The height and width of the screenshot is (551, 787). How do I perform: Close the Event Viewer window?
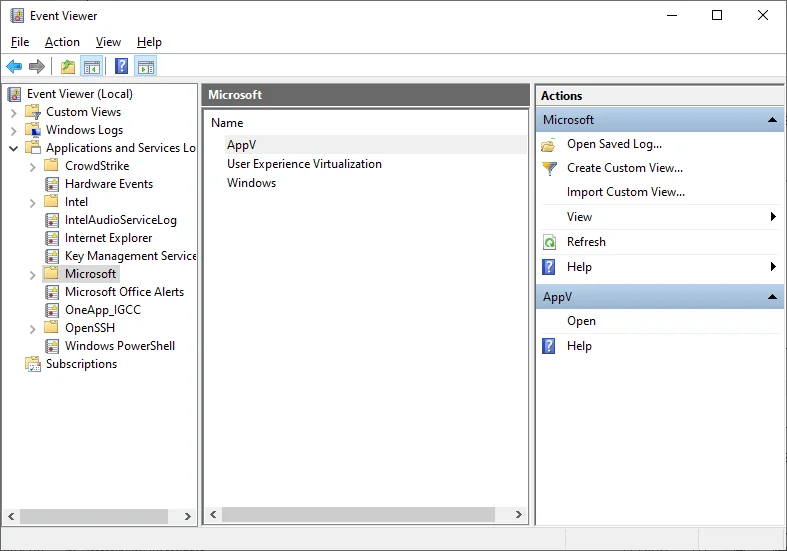763,16
